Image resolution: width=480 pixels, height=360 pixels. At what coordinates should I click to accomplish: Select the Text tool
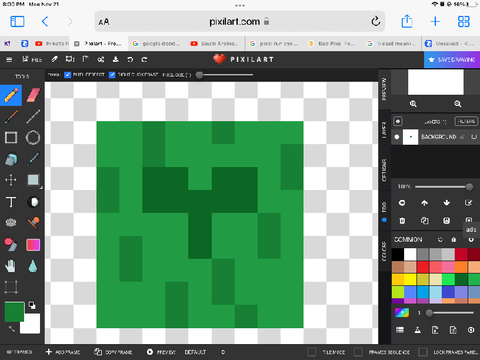pos(11,202)
